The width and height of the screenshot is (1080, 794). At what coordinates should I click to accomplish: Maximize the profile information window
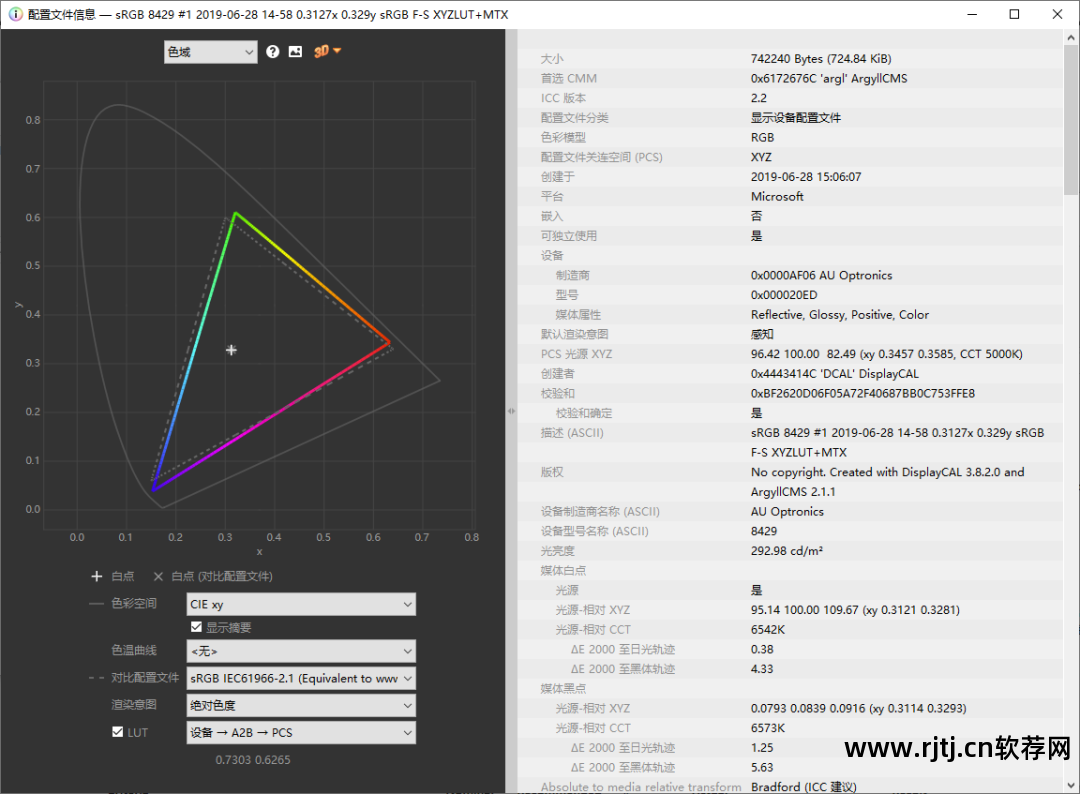(1014, 14)
